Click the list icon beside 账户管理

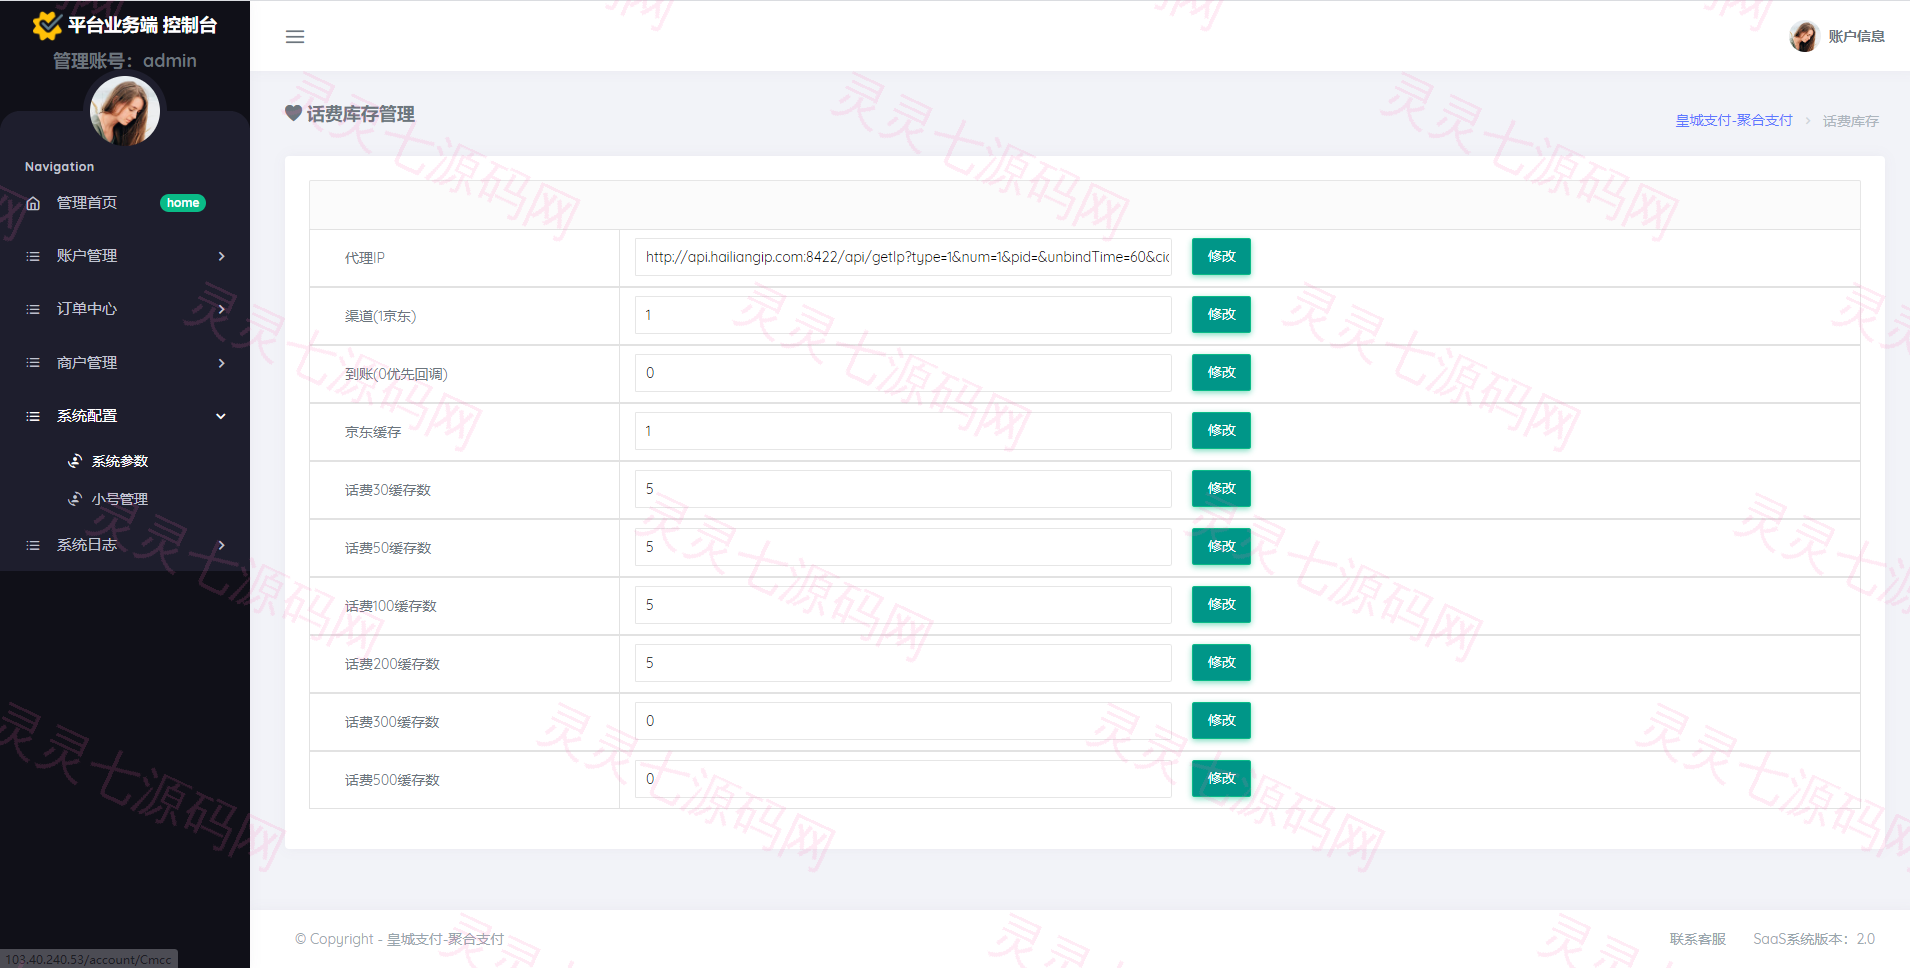pyautogui.click(x=33, y=256)
